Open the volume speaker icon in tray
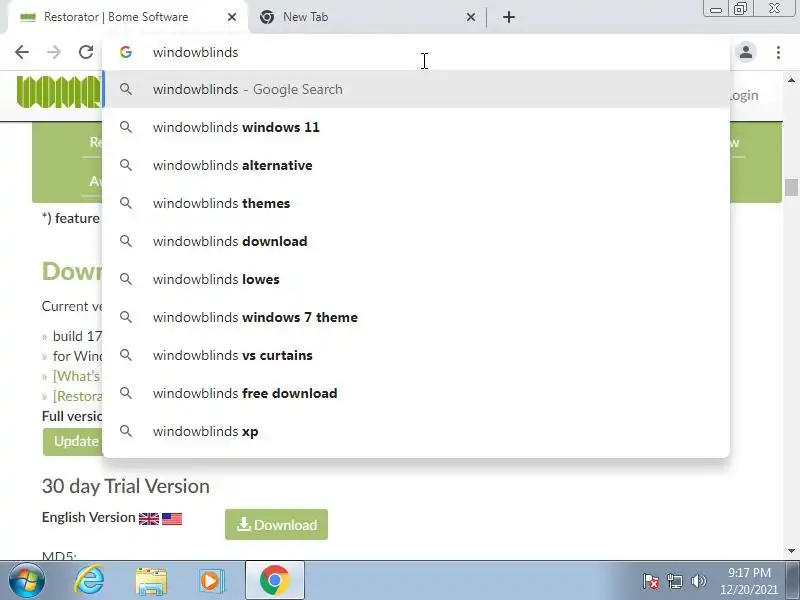Image resolution: width=800 pixels, height=600 pixels. tap(698, 581)
